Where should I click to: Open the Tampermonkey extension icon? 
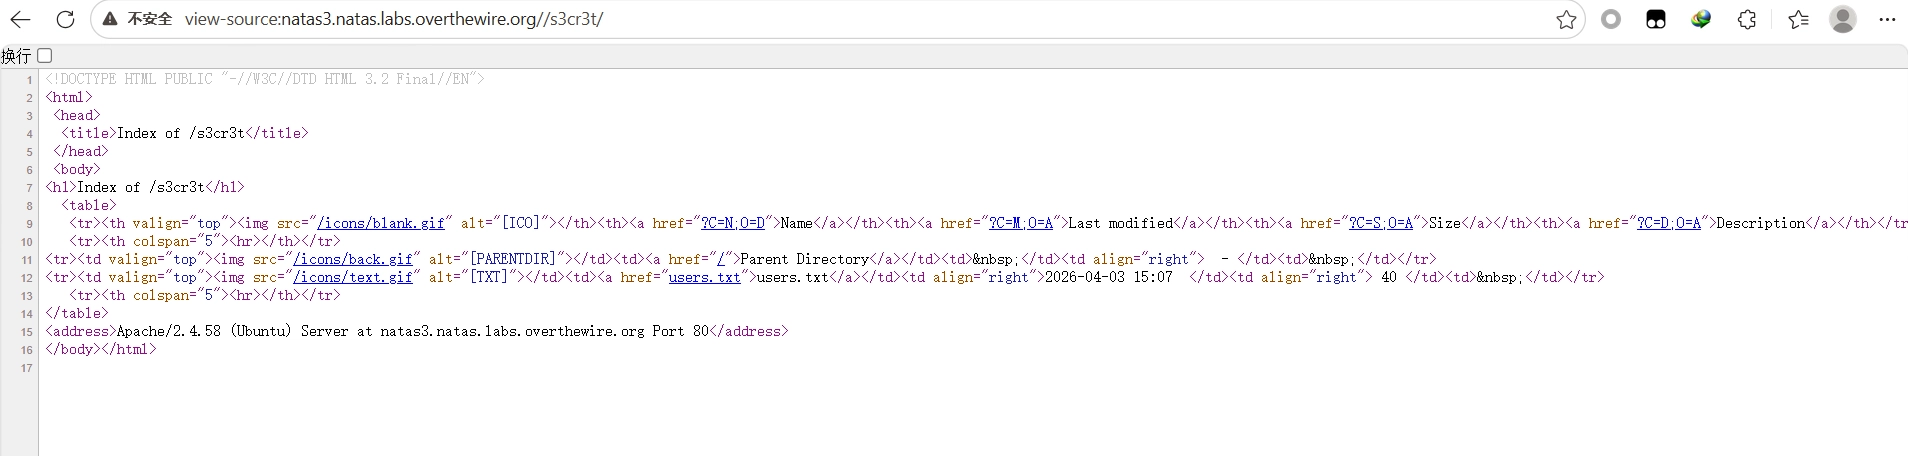(1656, 19)
